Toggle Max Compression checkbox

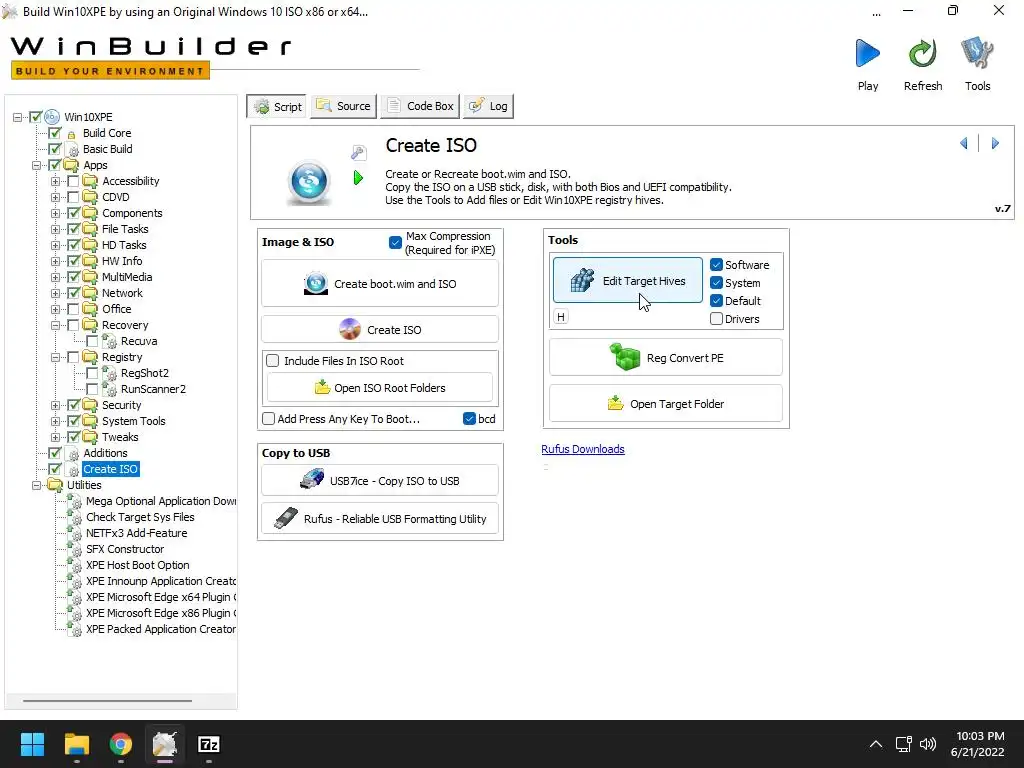point(395,242)
